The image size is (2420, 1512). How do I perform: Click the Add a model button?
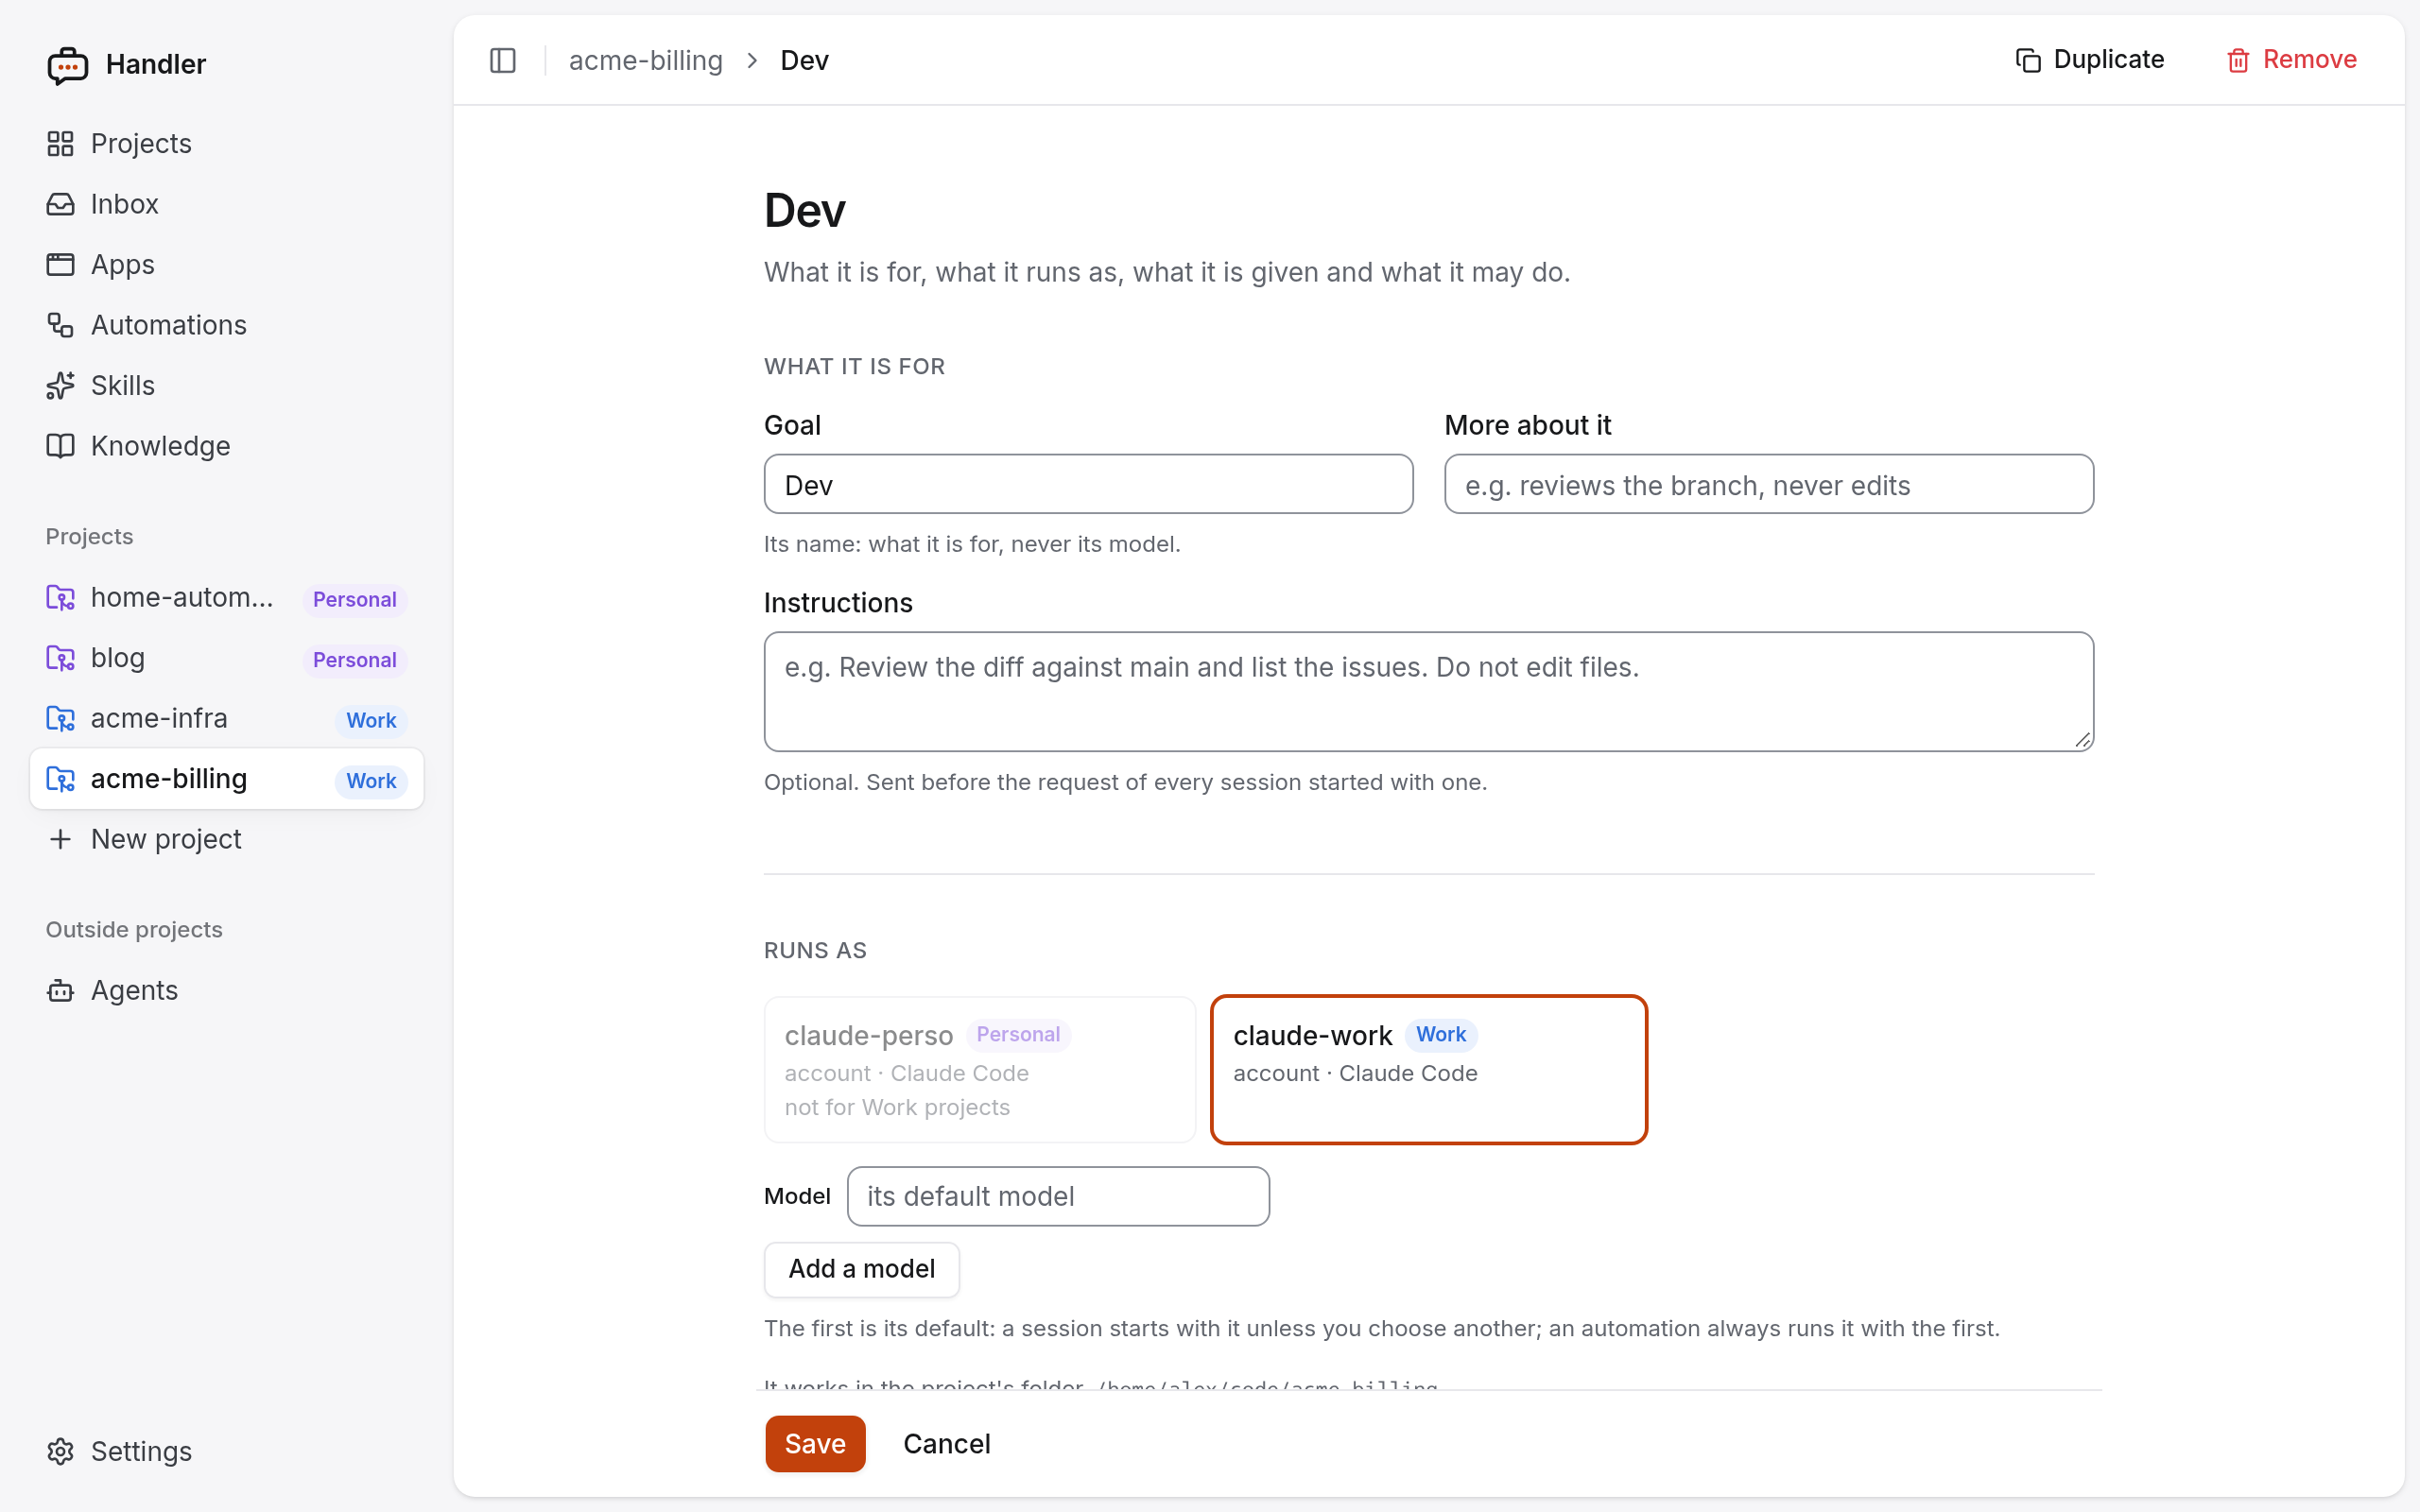[862, 1269]
